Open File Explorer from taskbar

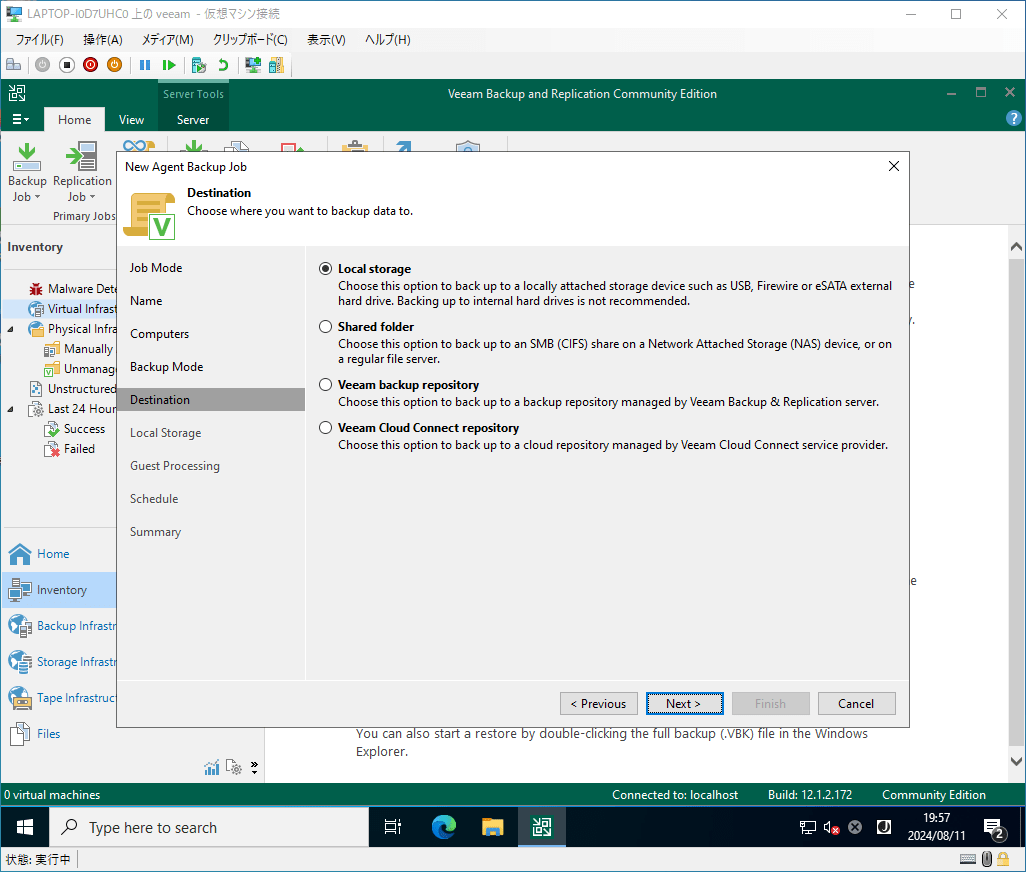(493, 828)
